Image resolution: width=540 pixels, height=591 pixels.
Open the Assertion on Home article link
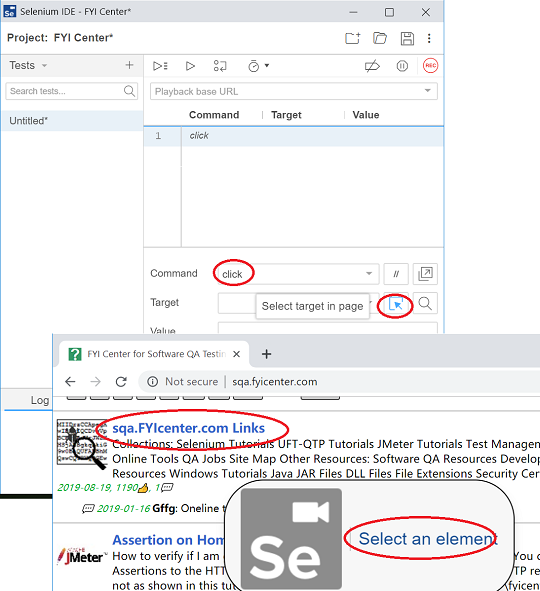pos(168,540)
